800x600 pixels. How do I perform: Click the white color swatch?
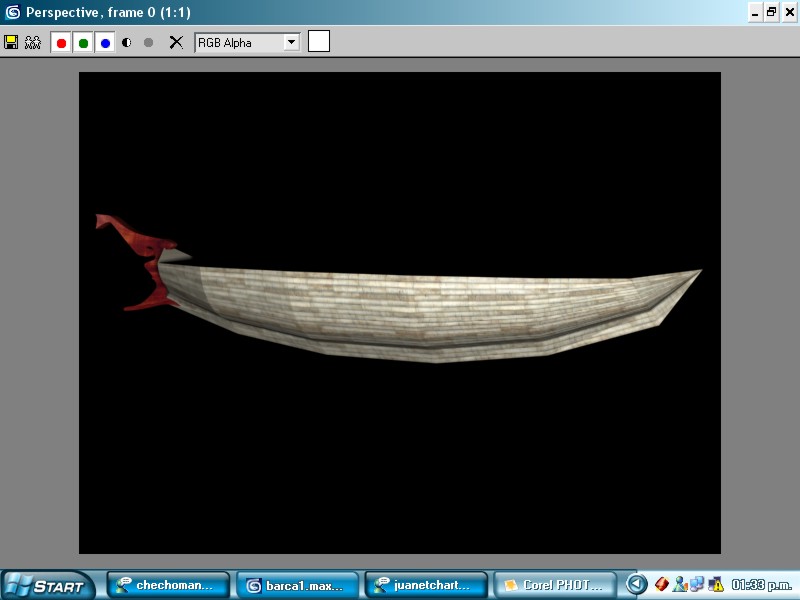tap(319, 41)
